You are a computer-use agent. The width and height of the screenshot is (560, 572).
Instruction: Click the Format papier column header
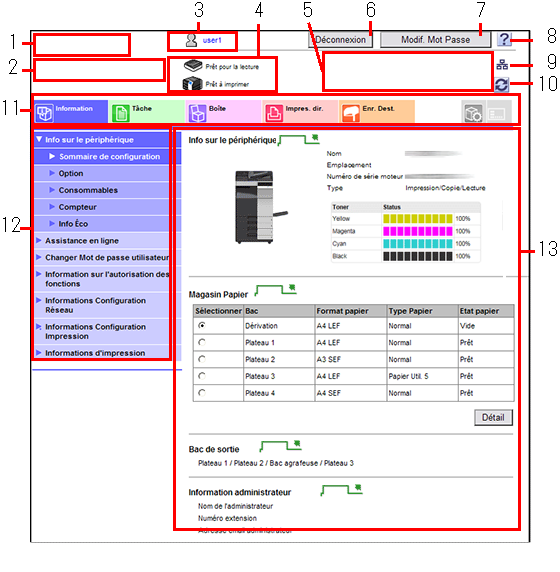[x=351, y=311]
